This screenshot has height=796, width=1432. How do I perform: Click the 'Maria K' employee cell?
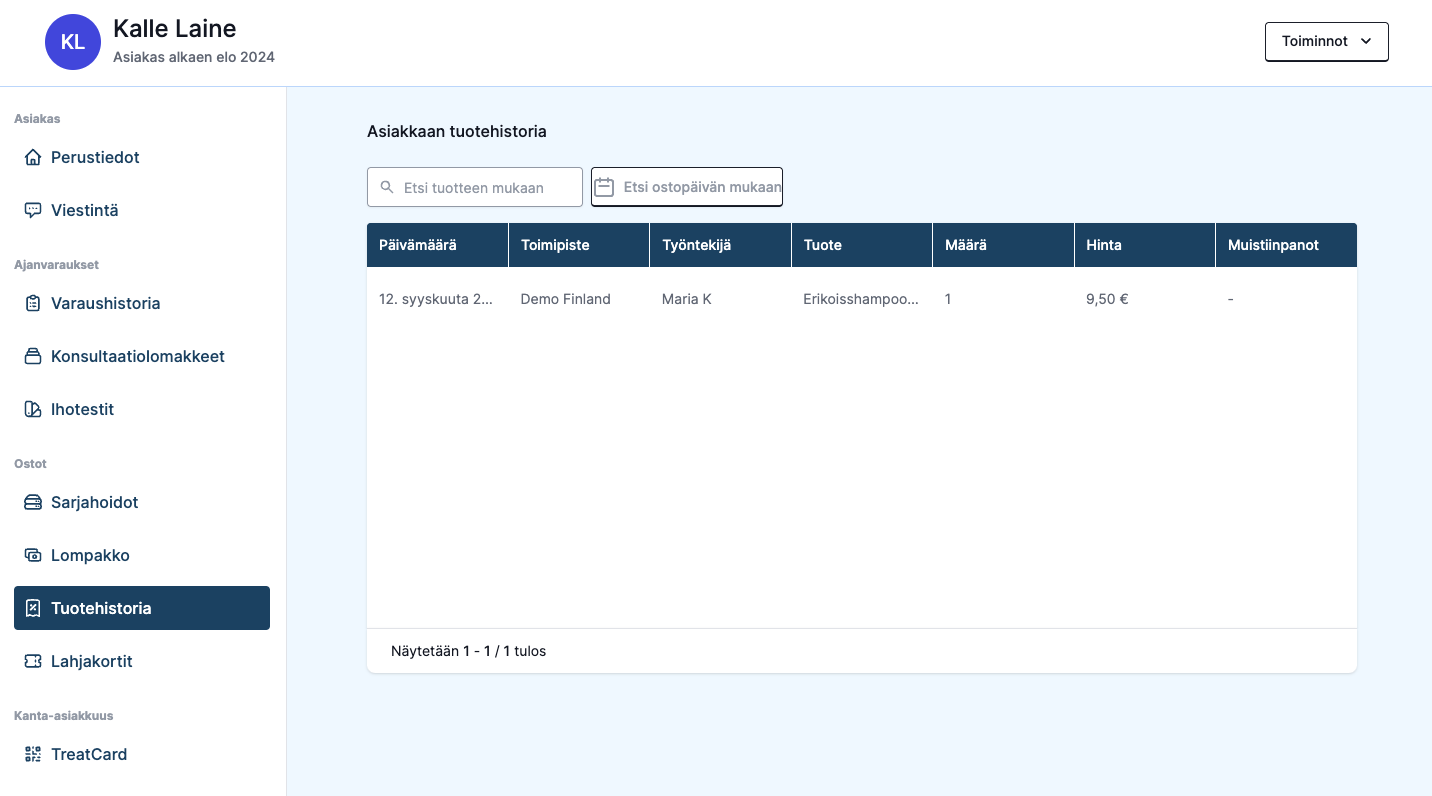[687, 299]
